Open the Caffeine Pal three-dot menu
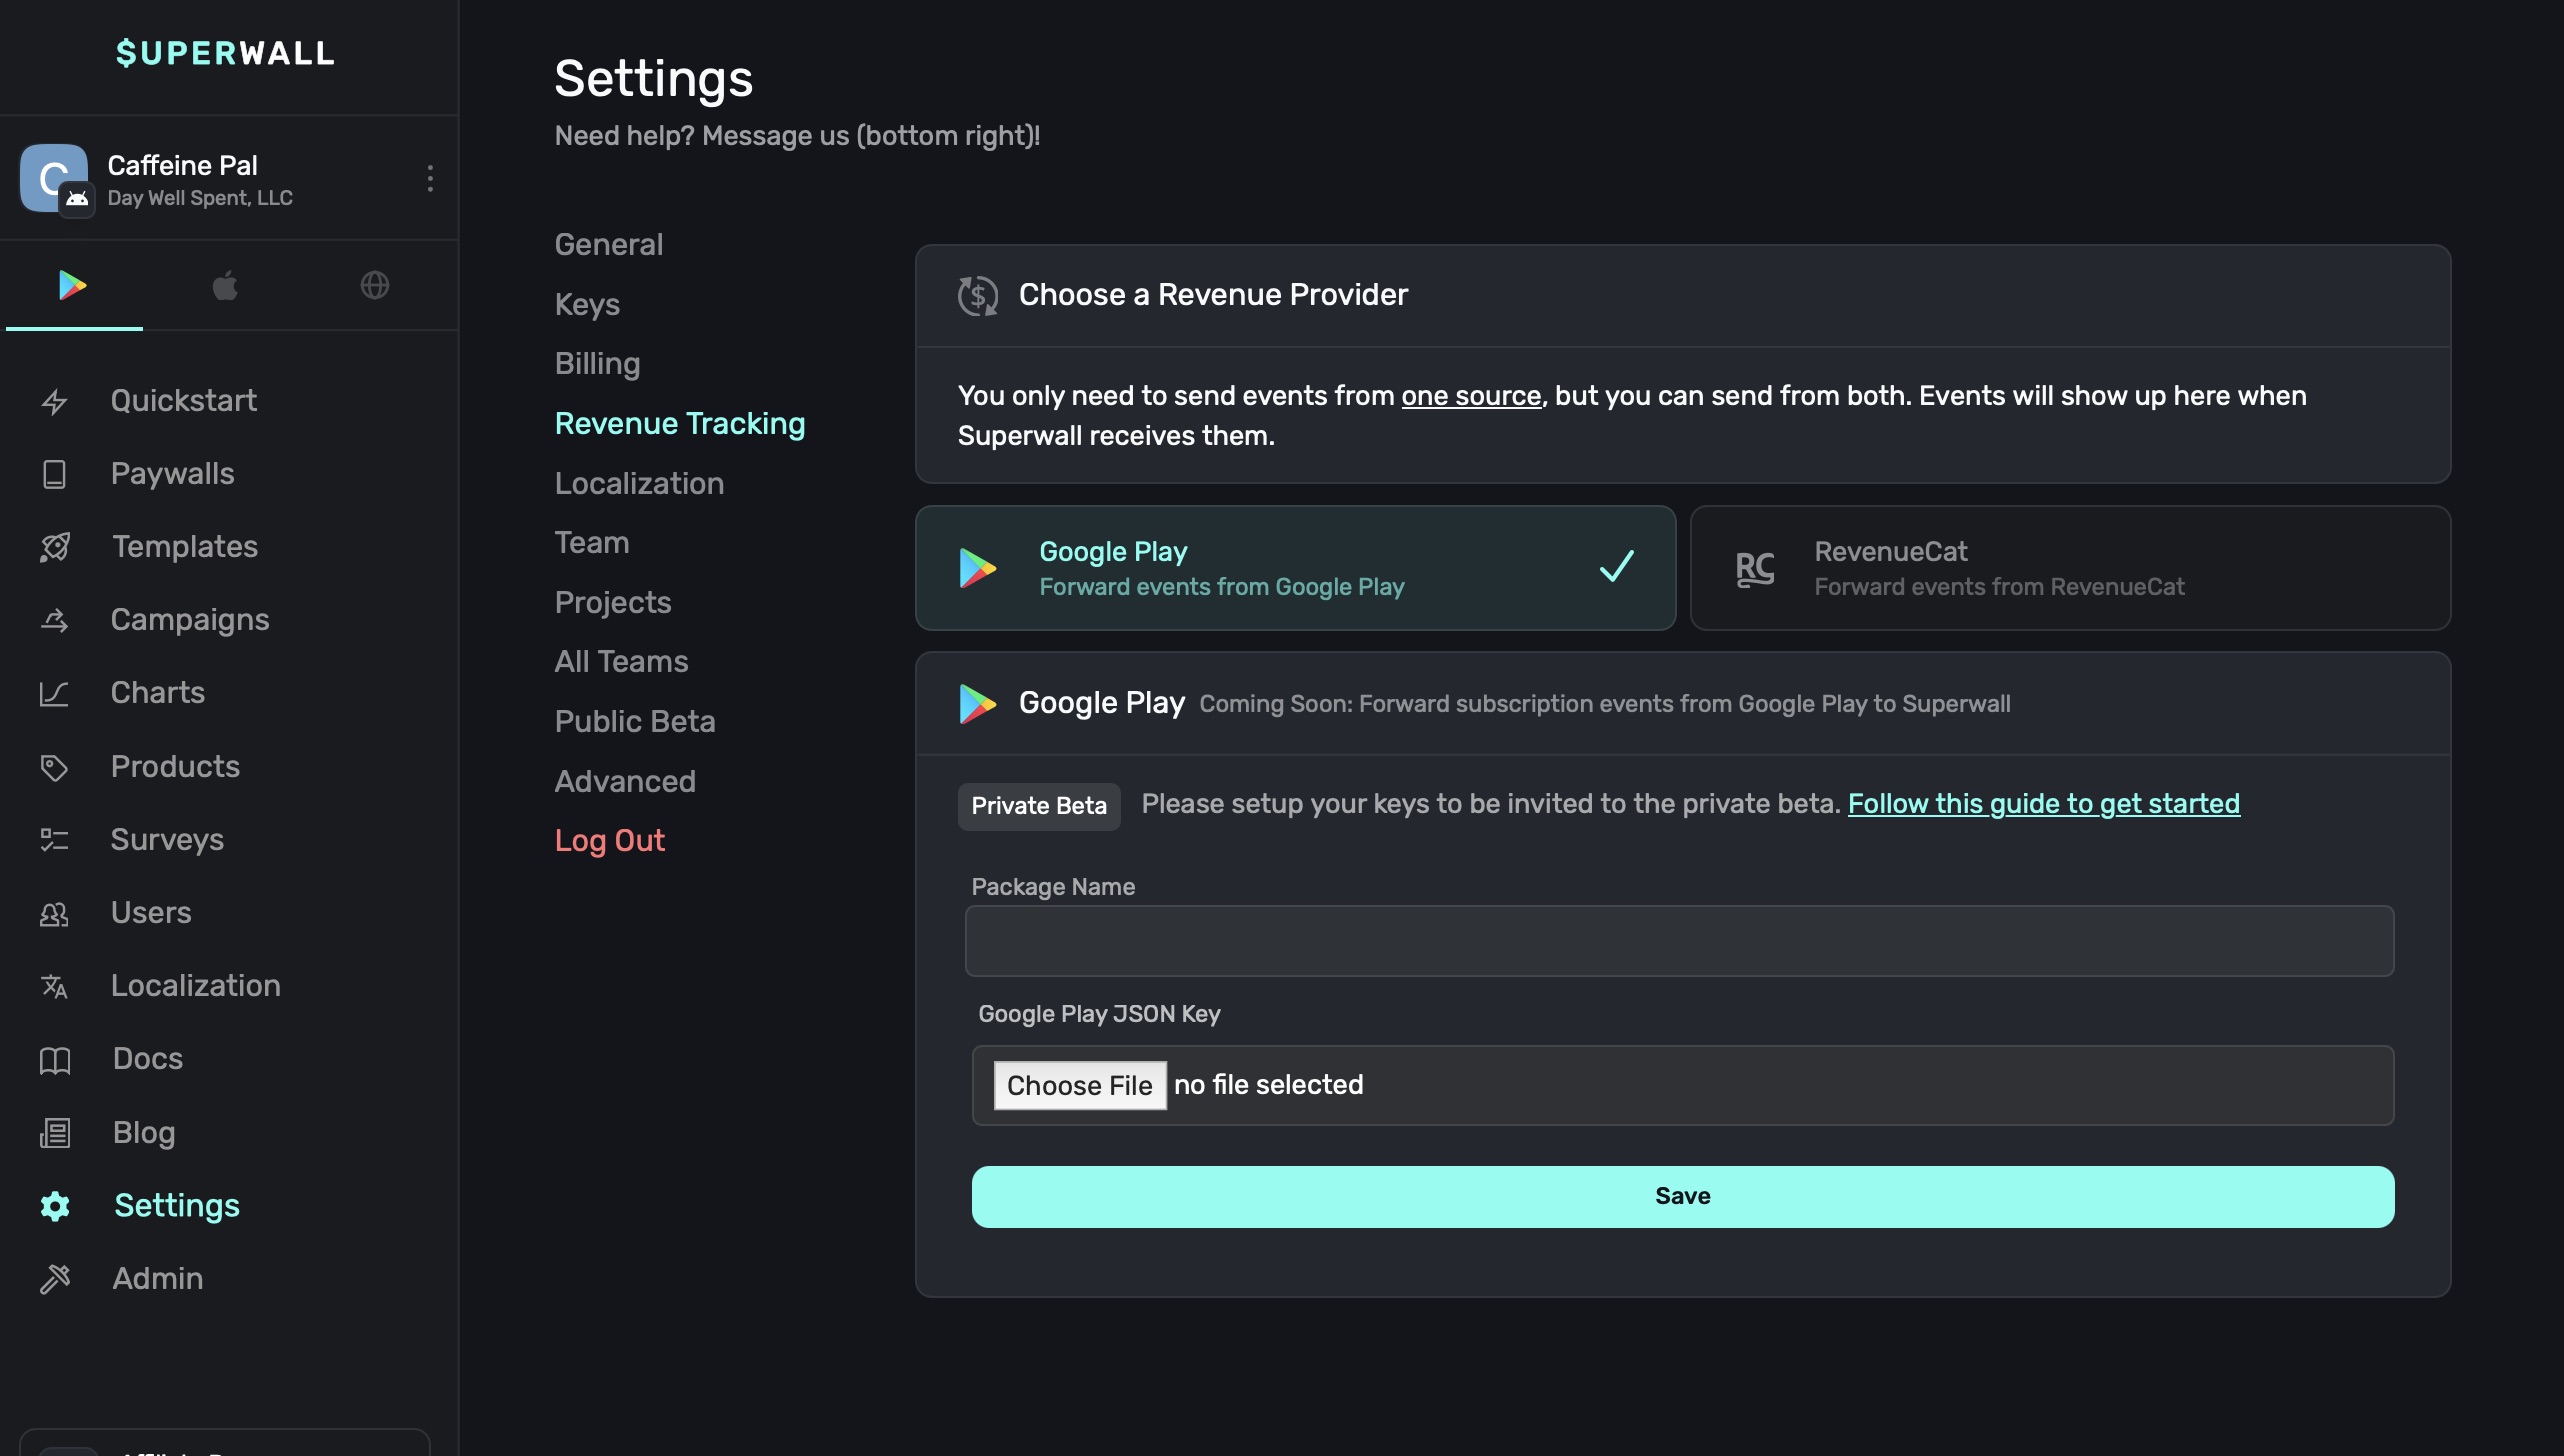This screenshot has height=1456, width=2564. pos(430,179)
